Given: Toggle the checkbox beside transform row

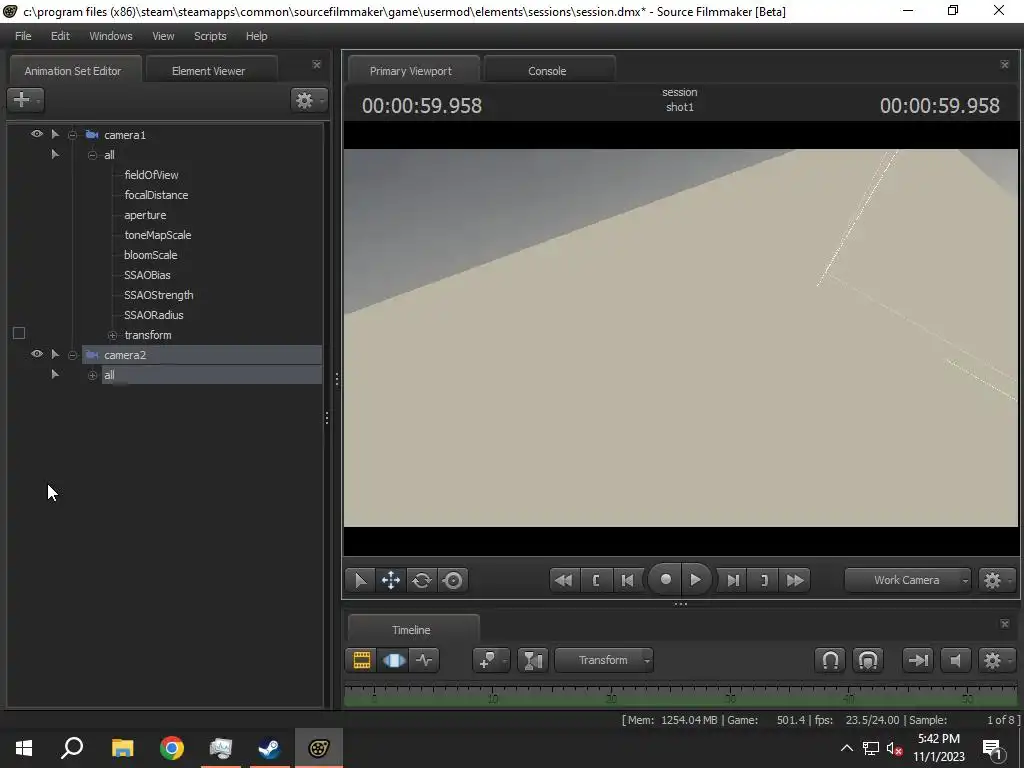Looking at the screenshot, I should tap(19, 334).
